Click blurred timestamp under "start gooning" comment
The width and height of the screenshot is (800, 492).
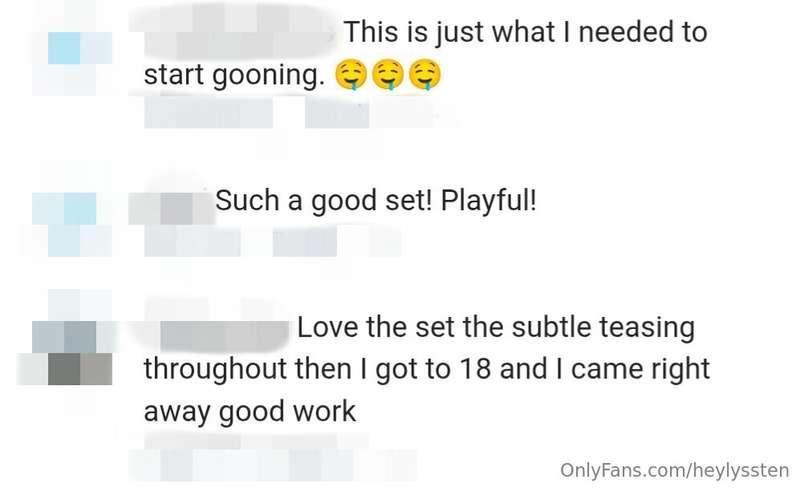coord(208,112)
